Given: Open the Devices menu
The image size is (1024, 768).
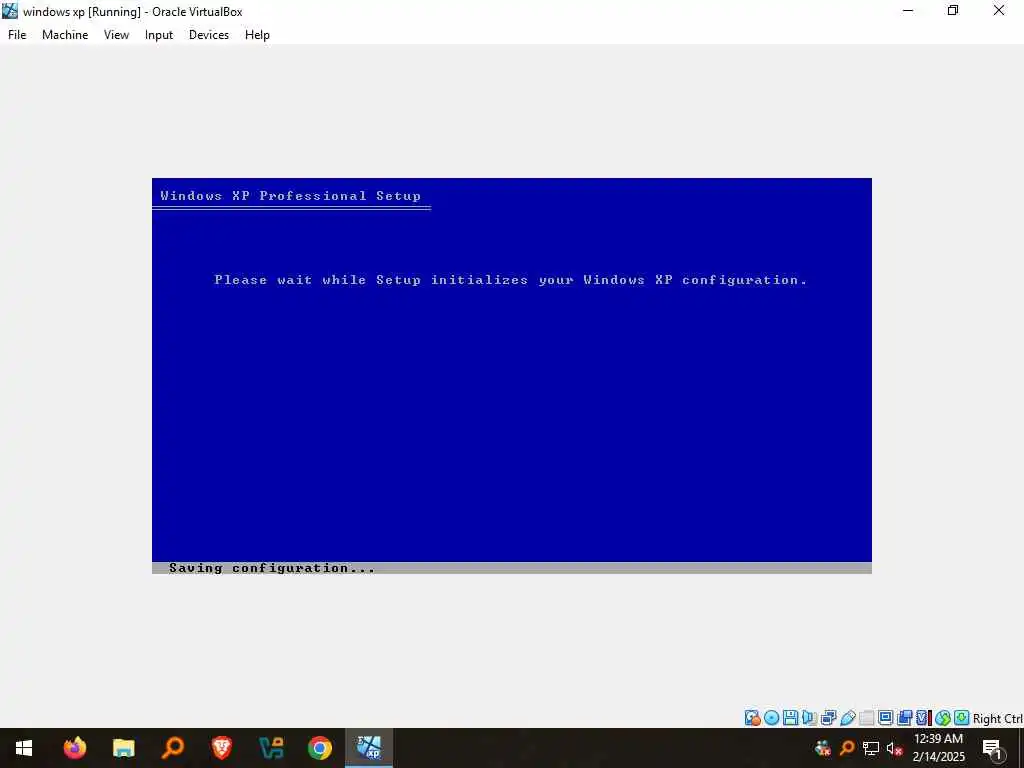Looking at the screenshot, I should click(x=208, y=35).
